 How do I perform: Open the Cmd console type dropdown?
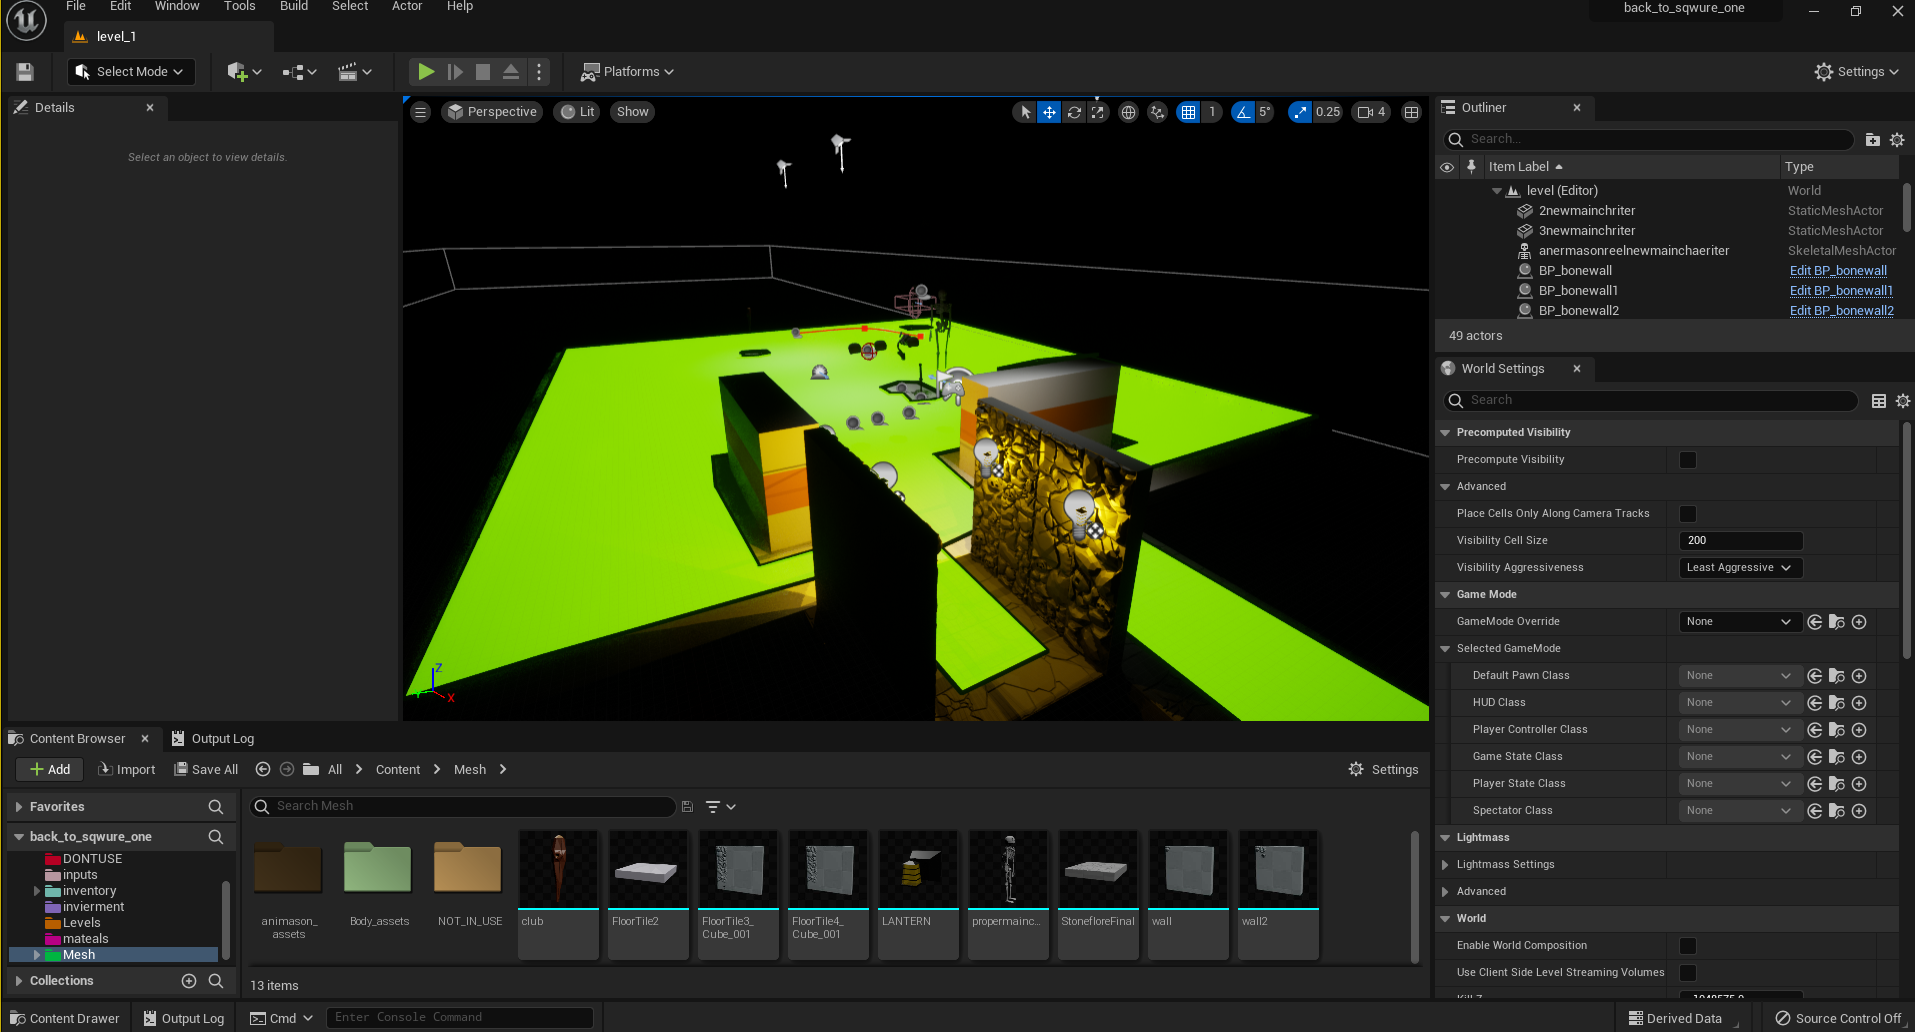click(282, 1018)
